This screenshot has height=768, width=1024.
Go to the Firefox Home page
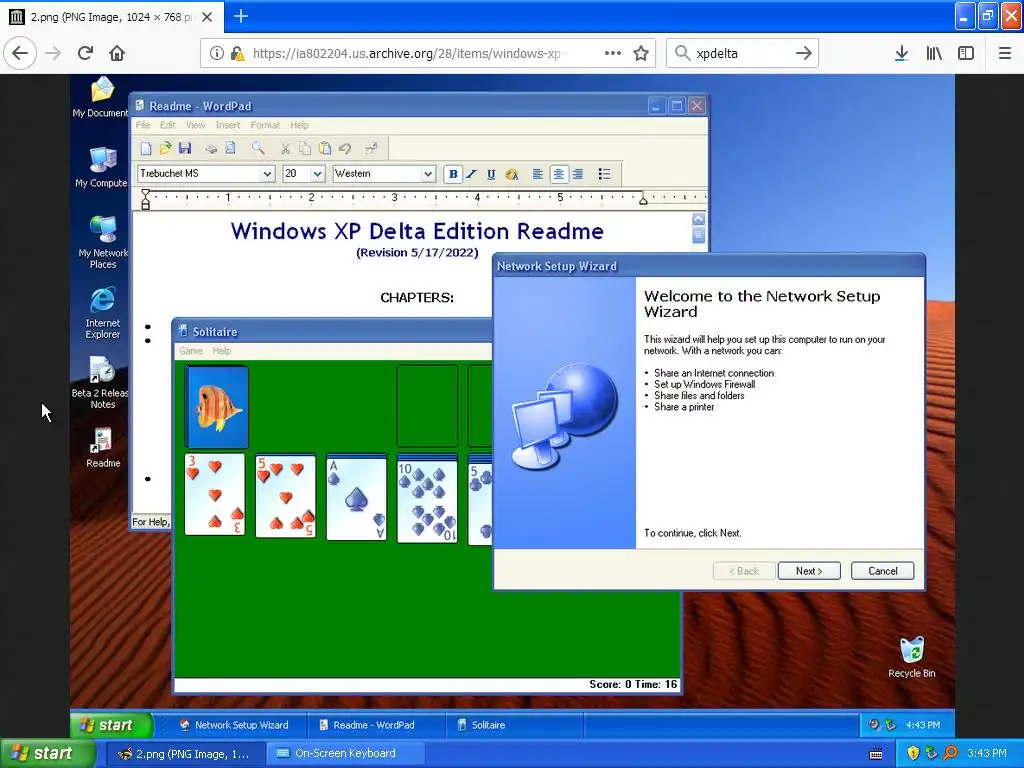117,53
